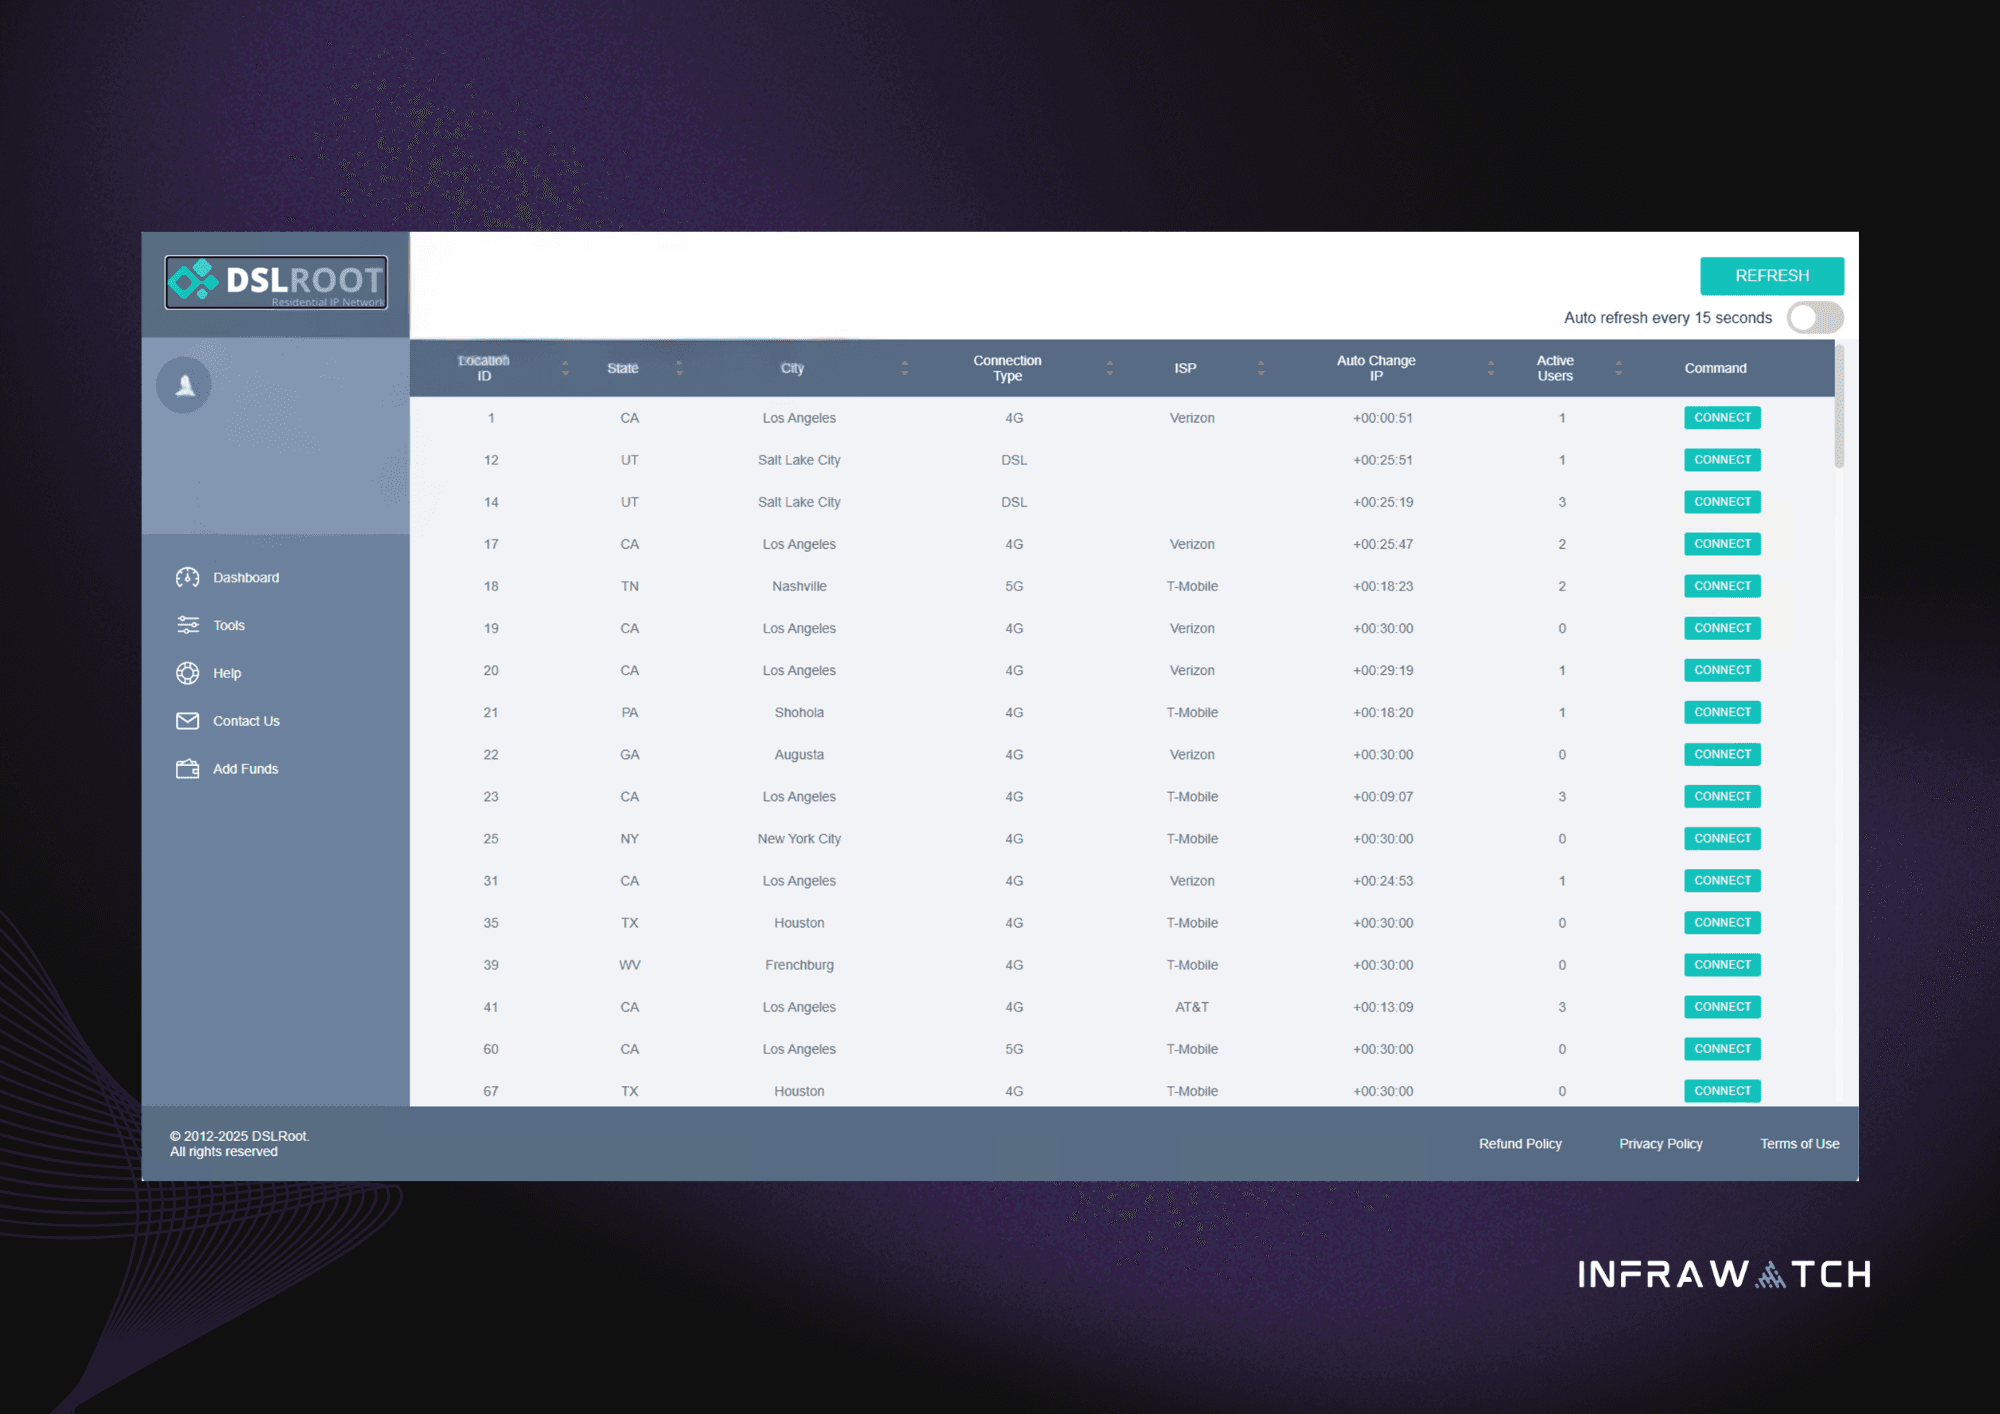This screenshot has height=1414, width=2000.
Task: Toggle auto refresh every 15 seconds
Action: tap(1815, 318)
